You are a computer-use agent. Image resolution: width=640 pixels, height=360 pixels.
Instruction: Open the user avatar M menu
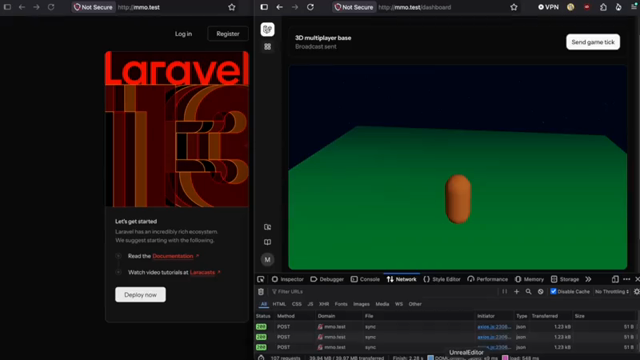pyautogui.click(x=267, y=260)
